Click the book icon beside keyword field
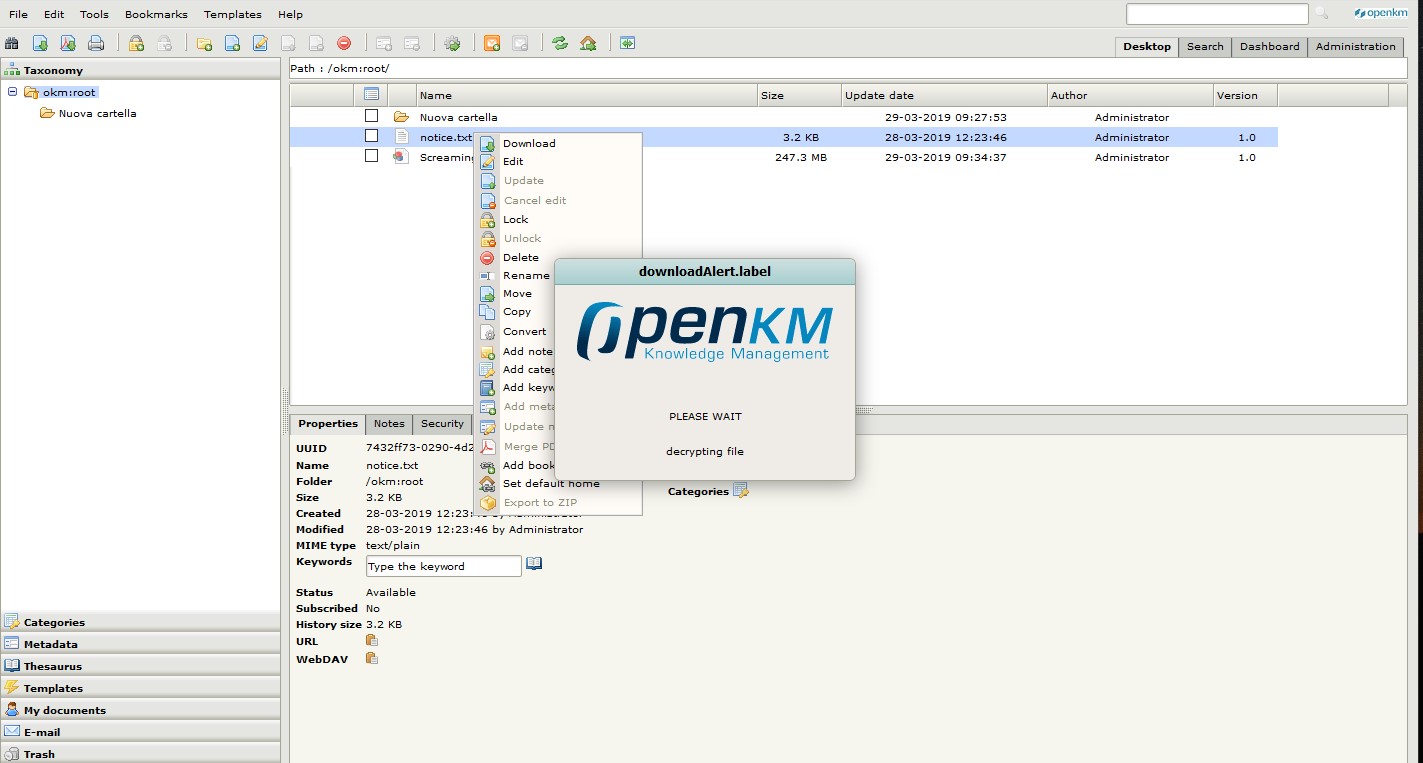1423x763 pixels. coord(534,564)
